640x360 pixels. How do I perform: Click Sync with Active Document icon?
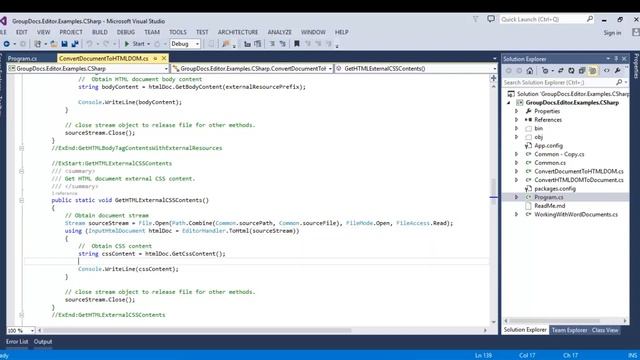click(x=560, y=71)
